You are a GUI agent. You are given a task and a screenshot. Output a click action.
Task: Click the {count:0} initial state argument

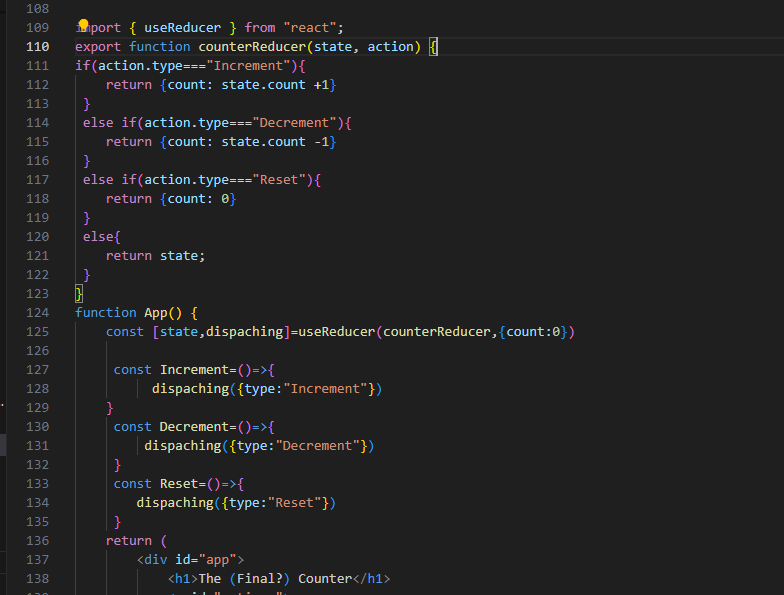[533, 332]
